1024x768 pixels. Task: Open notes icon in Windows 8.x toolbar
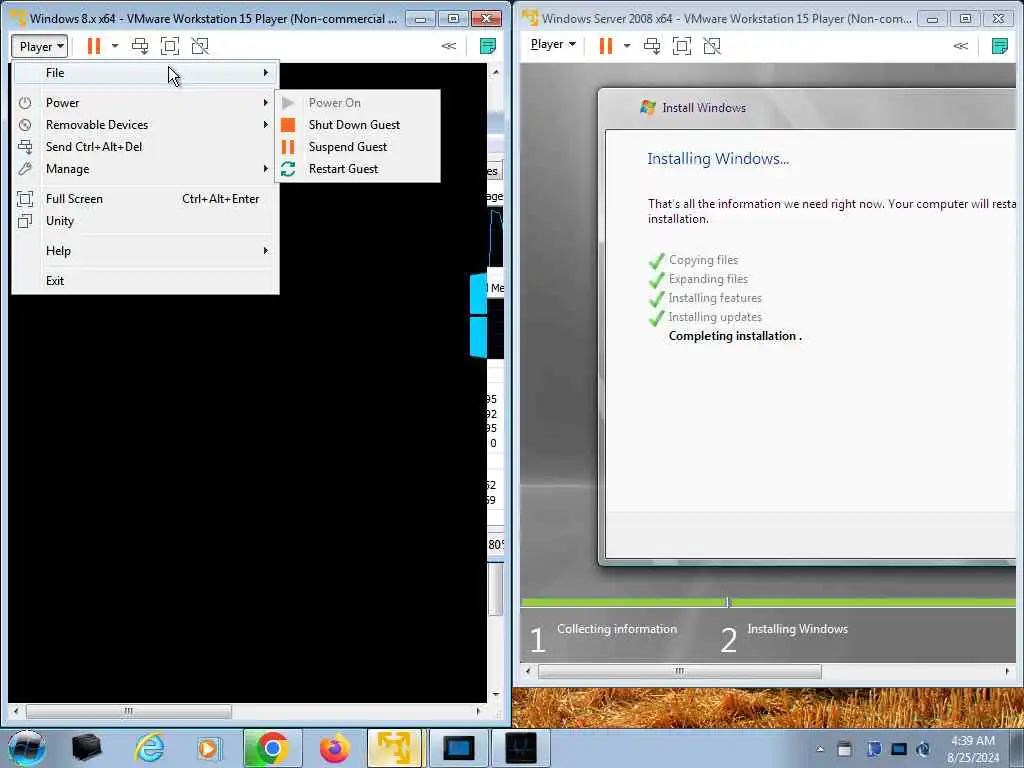488,46
